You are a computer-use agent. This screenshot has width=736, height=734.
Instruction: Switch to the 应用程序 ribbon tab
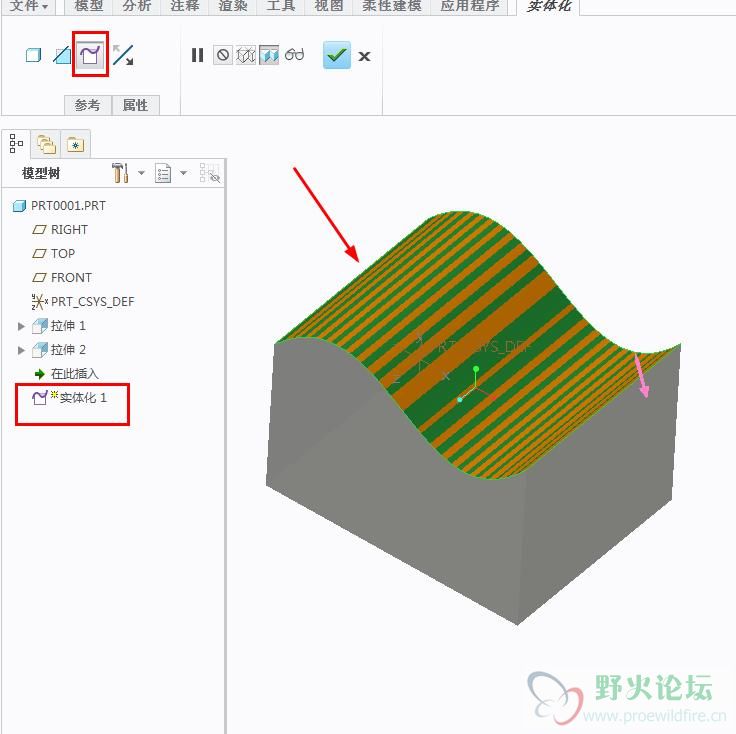click(x=469, y=7)
